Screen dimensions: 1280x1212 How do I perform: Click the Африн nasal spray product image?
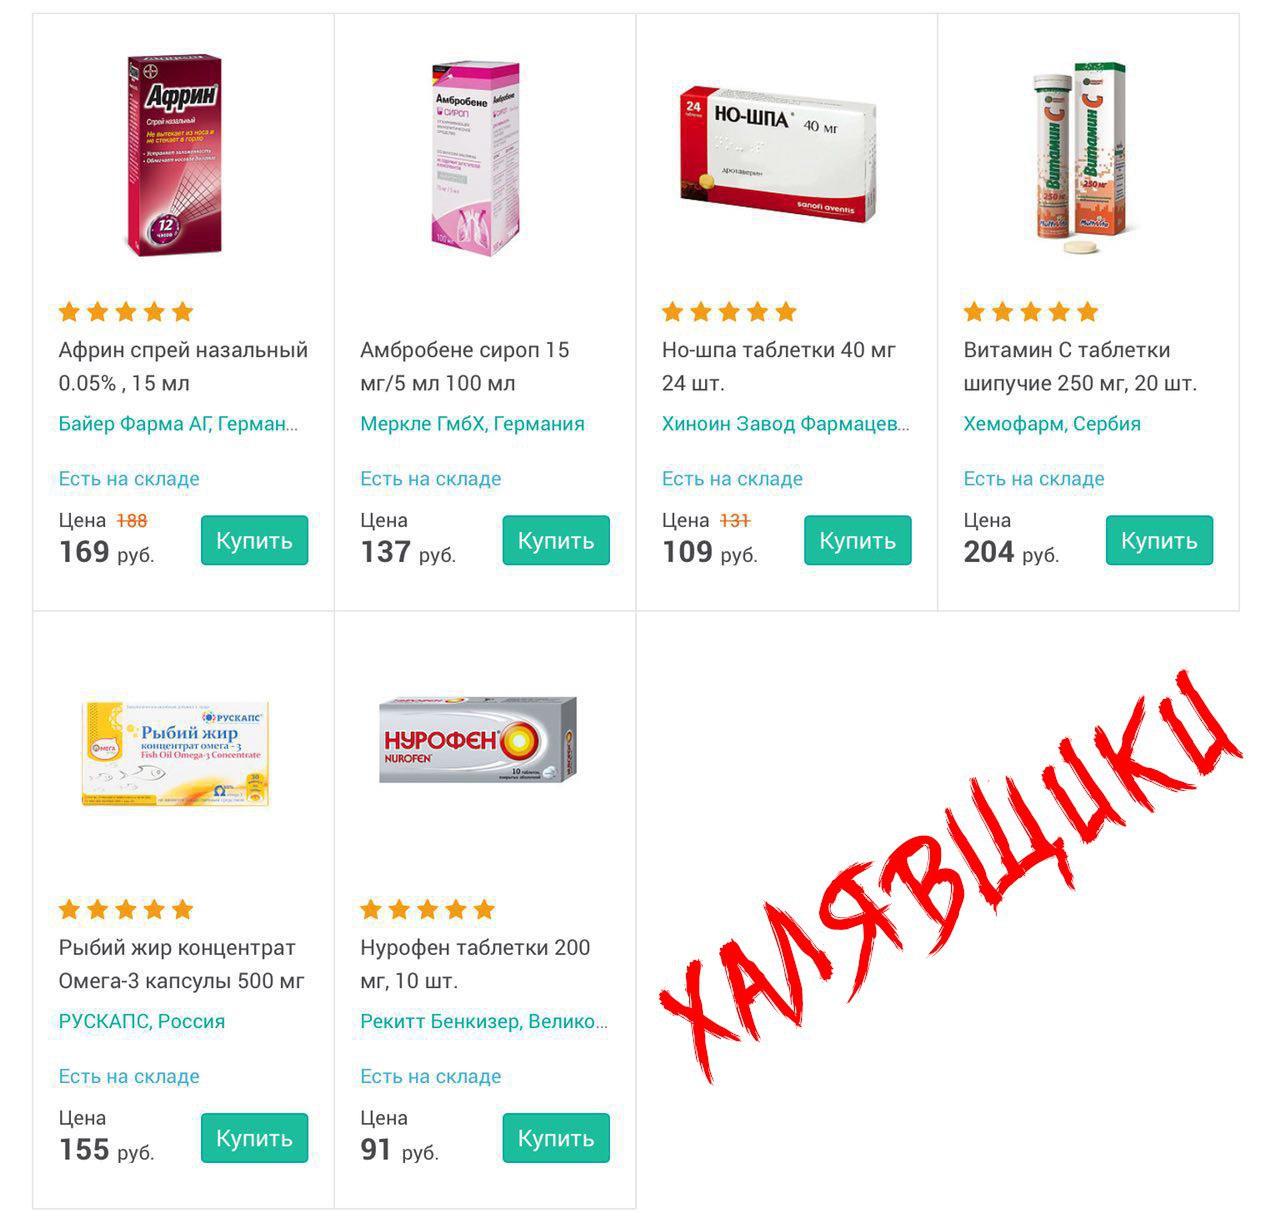click(x=174, y=156)
